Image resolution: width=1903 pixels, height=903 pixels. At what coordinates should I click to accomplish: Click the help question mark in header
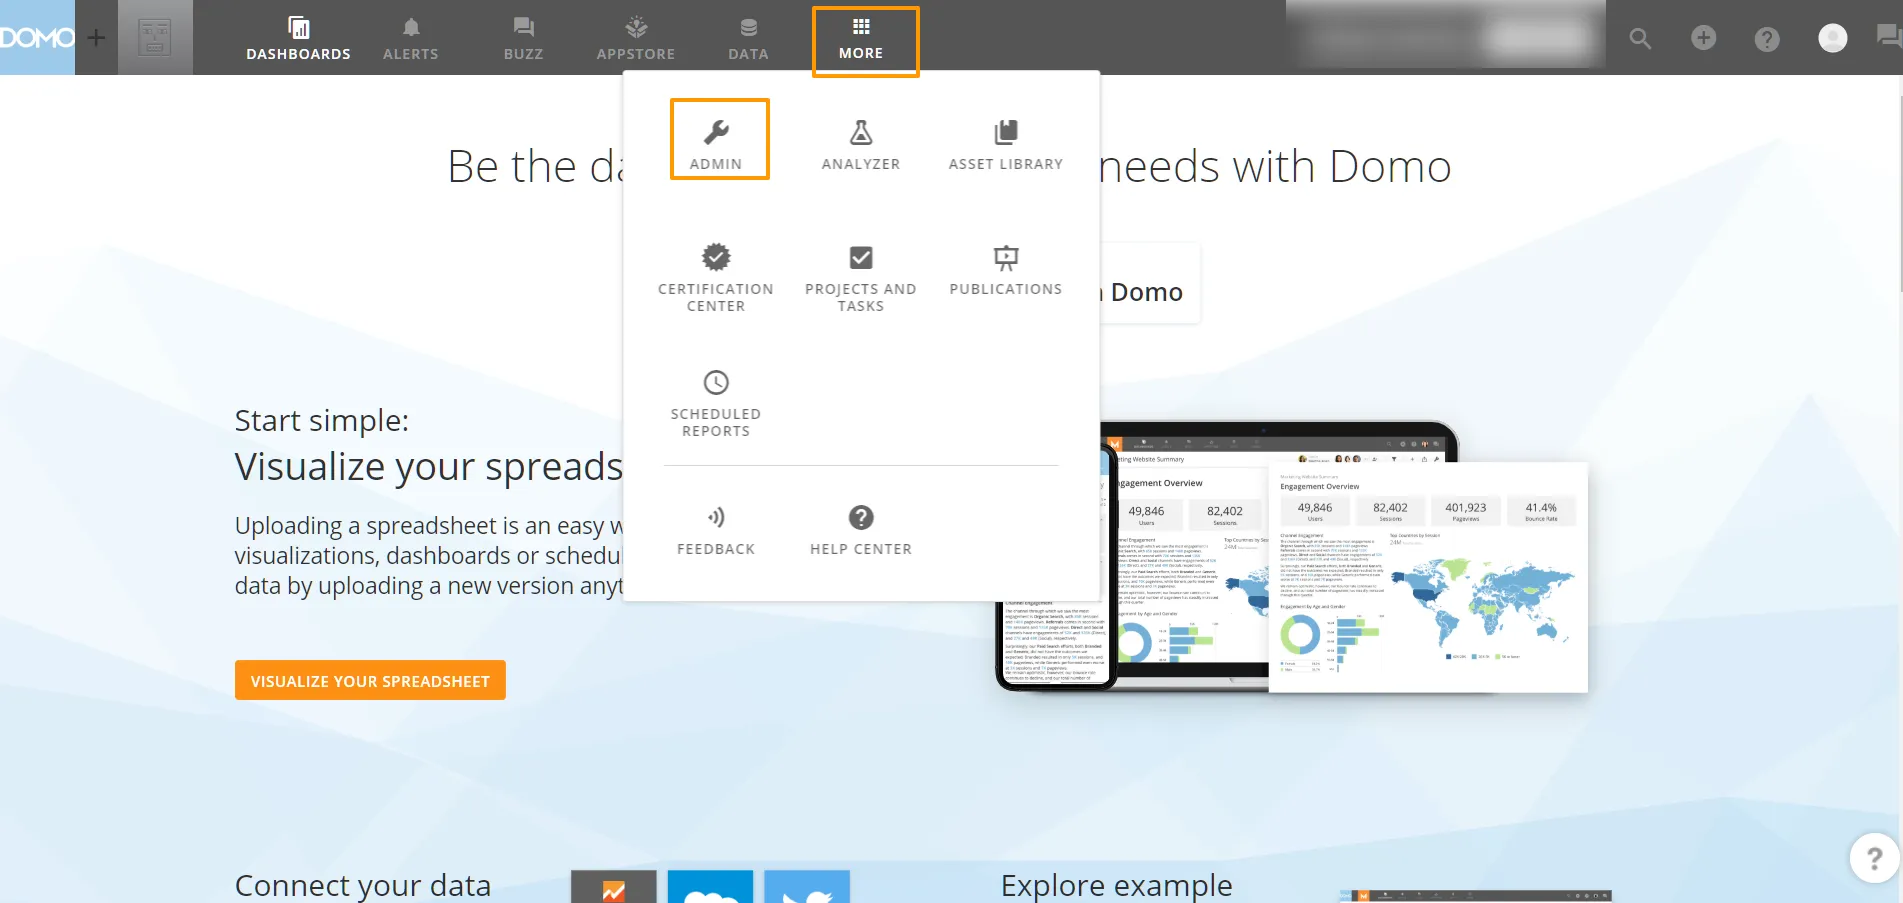click(1767, 38)
